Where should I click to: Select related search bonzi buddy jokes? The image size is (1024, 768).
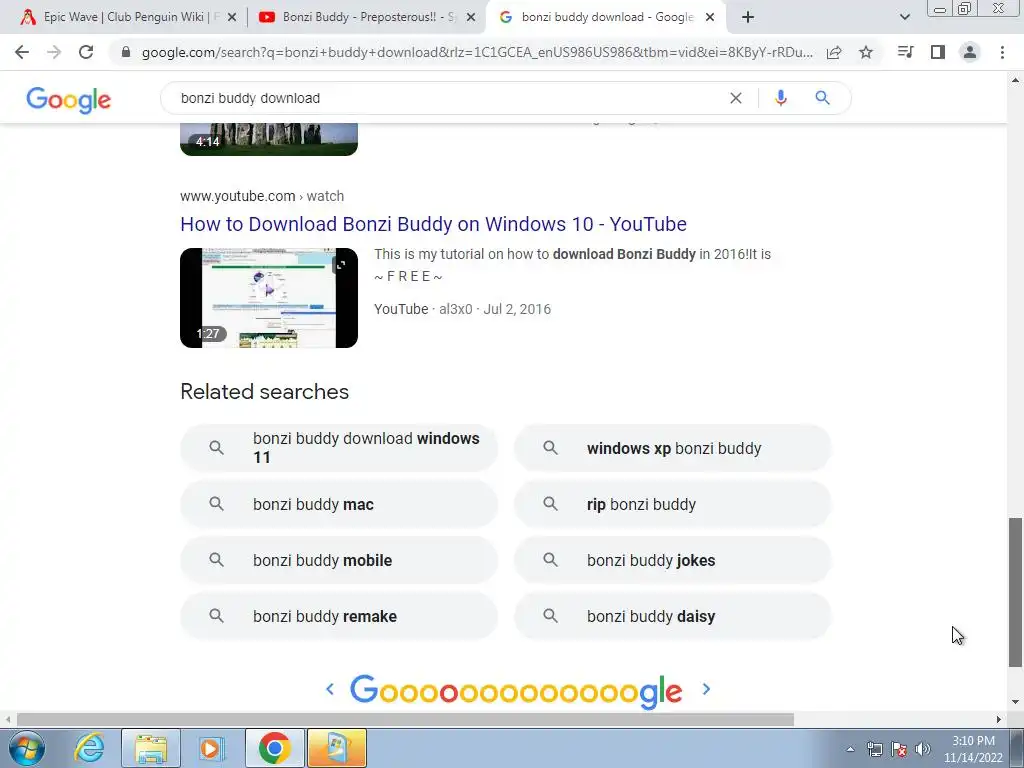point(673,560)
